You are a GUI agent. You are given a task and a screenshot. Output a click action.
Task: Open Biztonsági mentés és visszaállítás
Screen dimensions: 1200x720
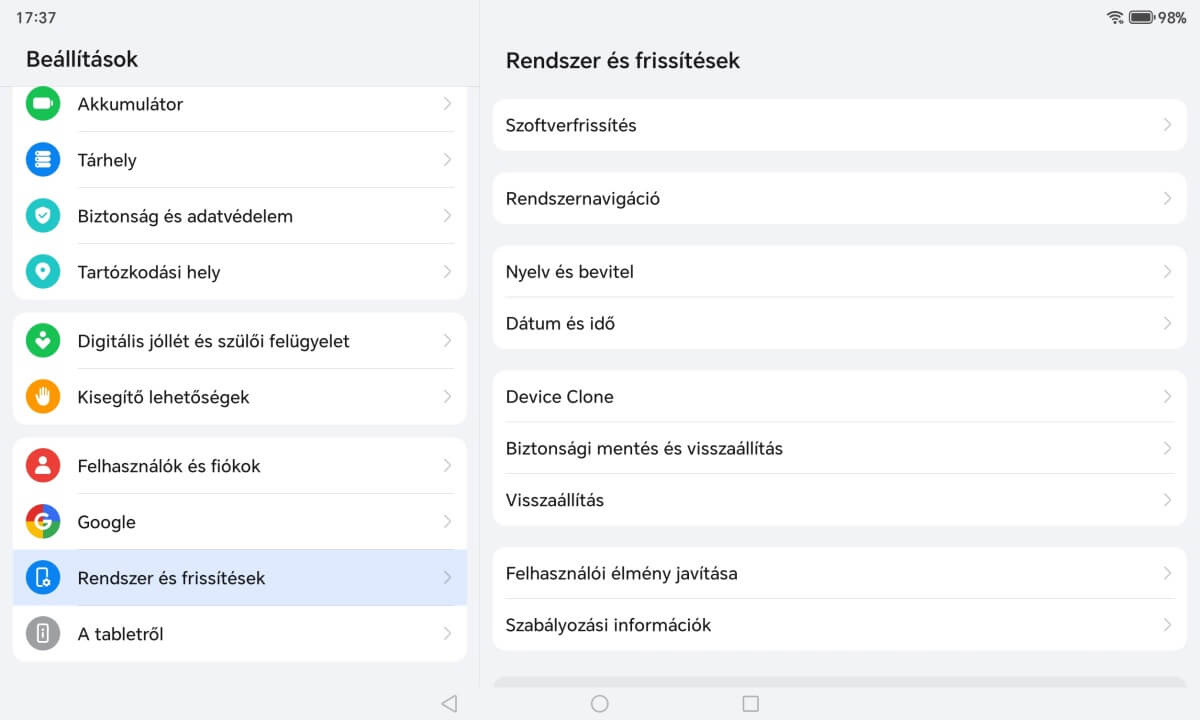tap(644, 449)
